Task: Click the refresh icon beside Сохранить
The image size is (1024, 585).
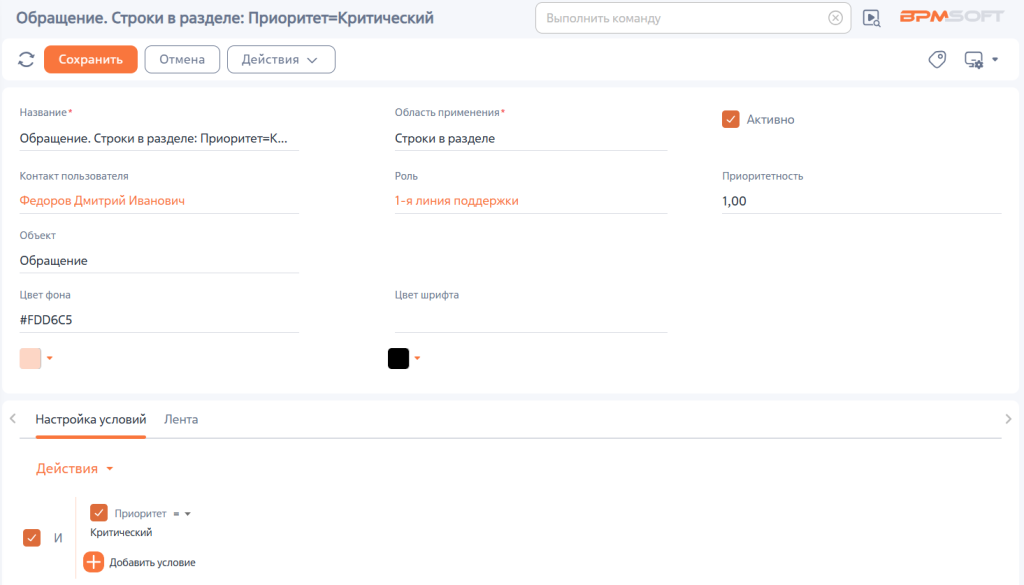Action: coord(26,59)
